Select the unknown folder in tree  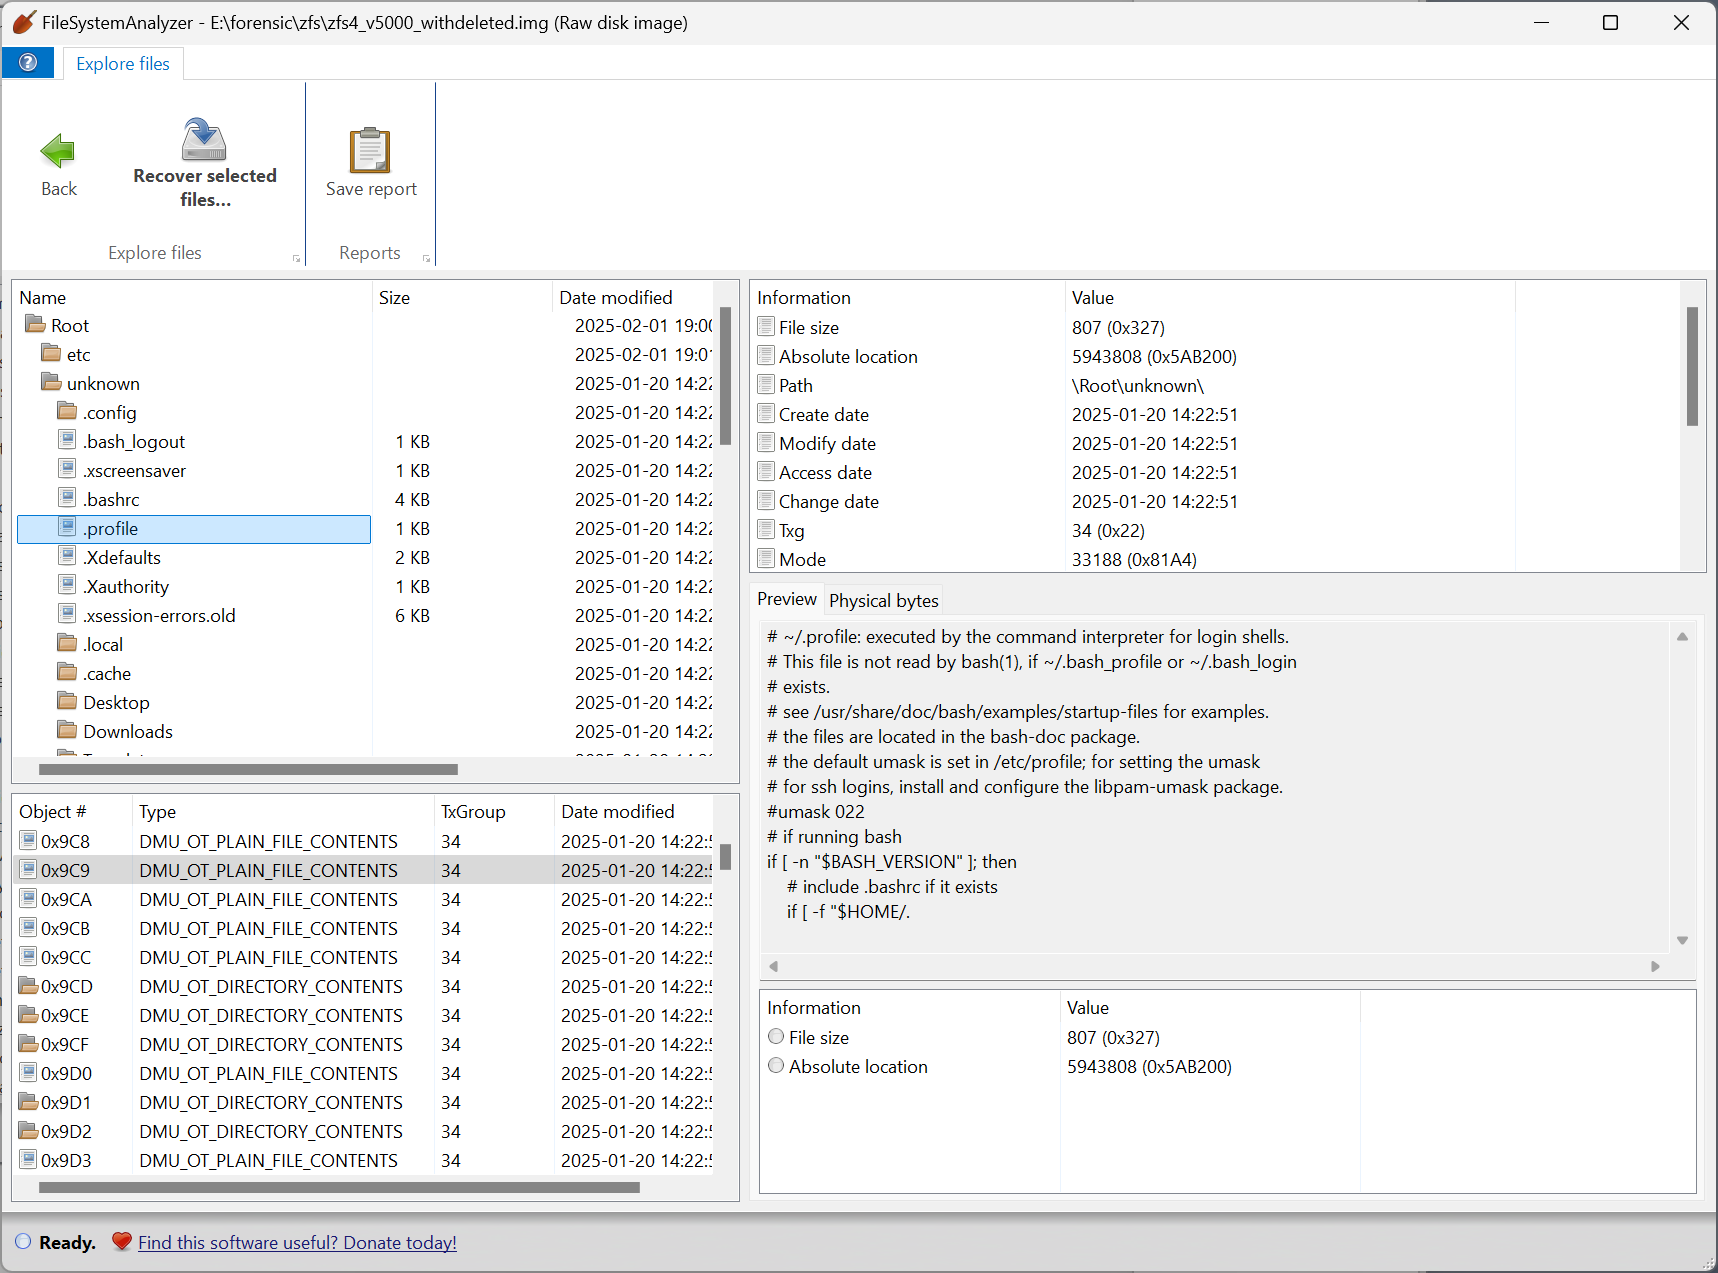pos(103,383)
